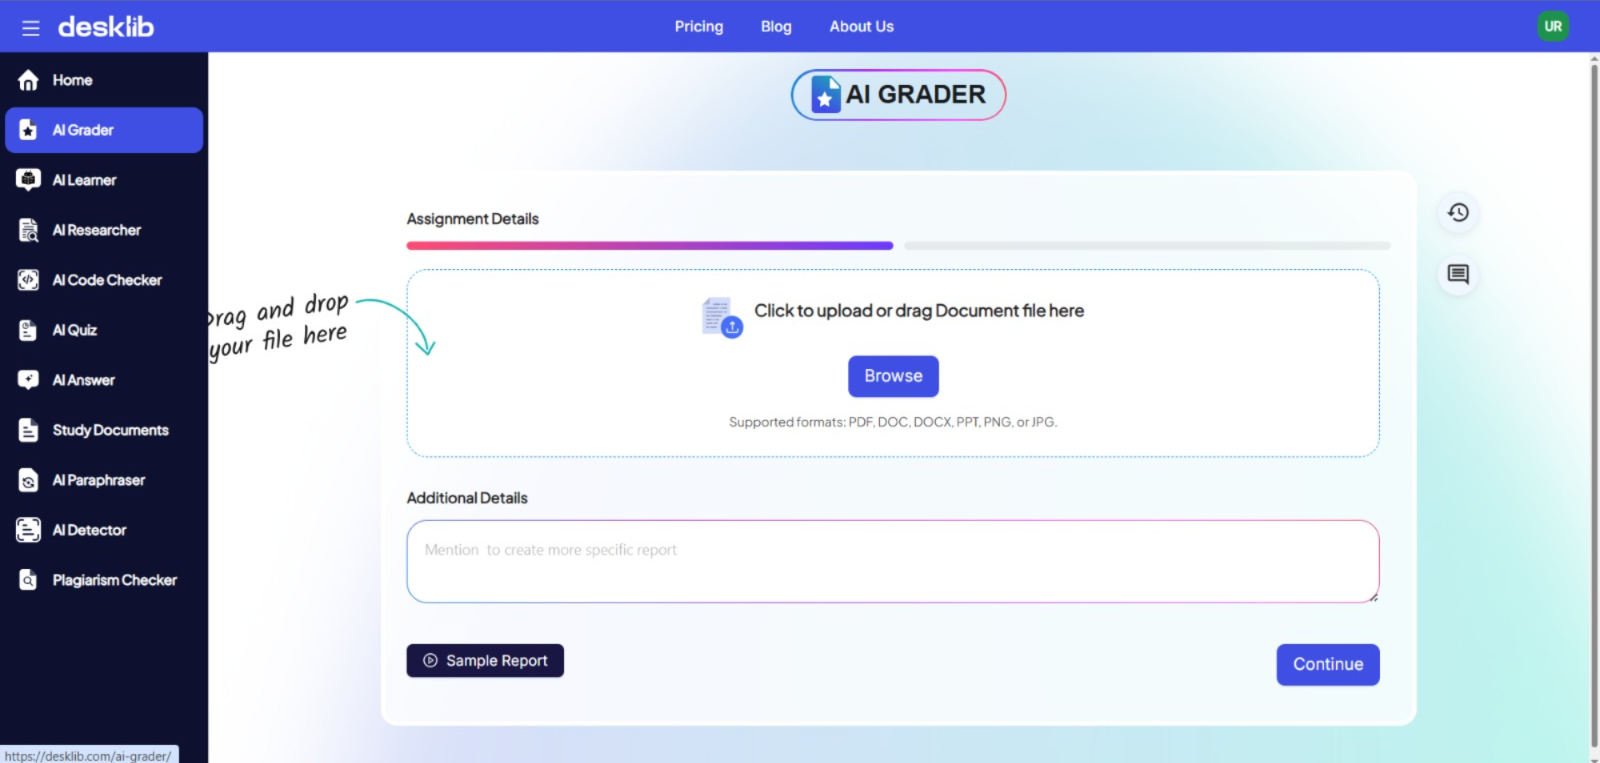The image size is (1600, 763).
Task: Click the AI Quiz sidebar icon
Action: (28, 330)
